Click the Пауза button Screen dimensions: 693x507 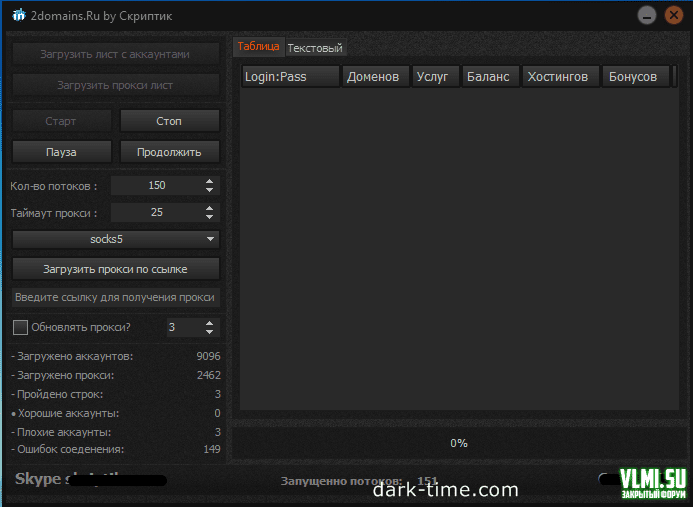61,152
